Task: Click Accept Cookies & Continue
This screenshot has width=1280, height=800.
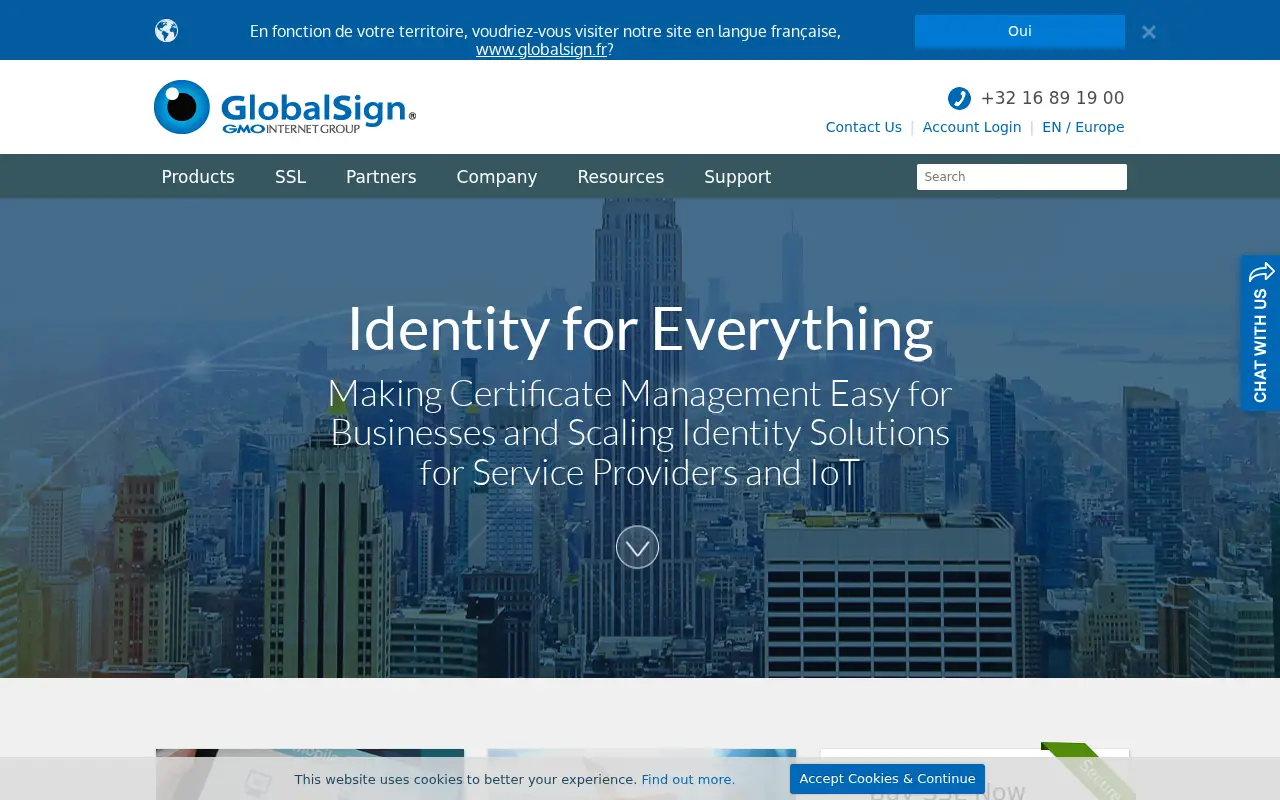Action: [x=887, y=779]
